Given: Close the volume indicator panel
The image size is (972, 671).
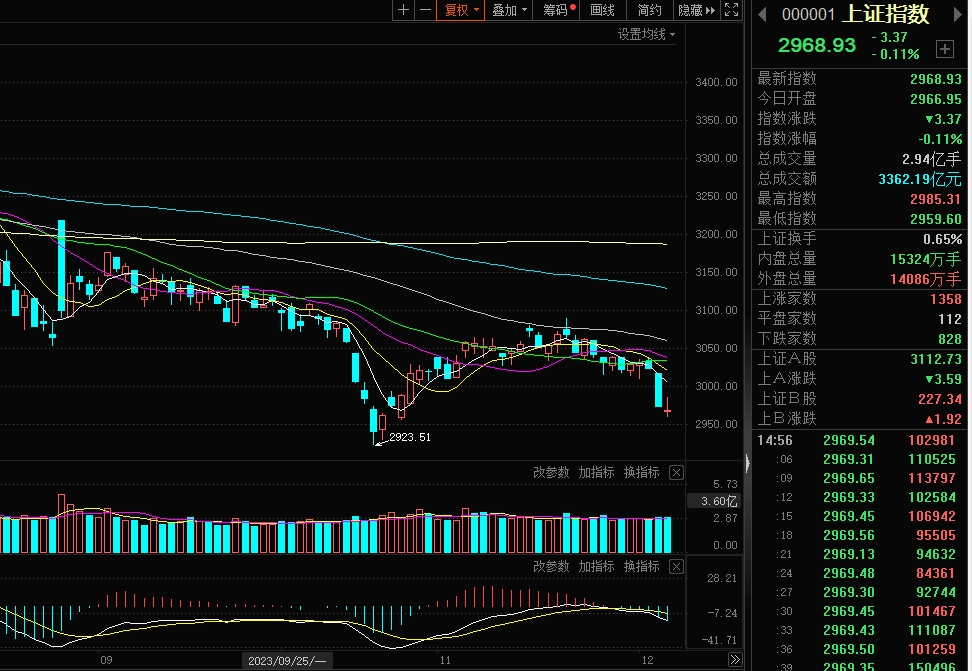Looking at the screenshot, I should (x=676, y=473).
